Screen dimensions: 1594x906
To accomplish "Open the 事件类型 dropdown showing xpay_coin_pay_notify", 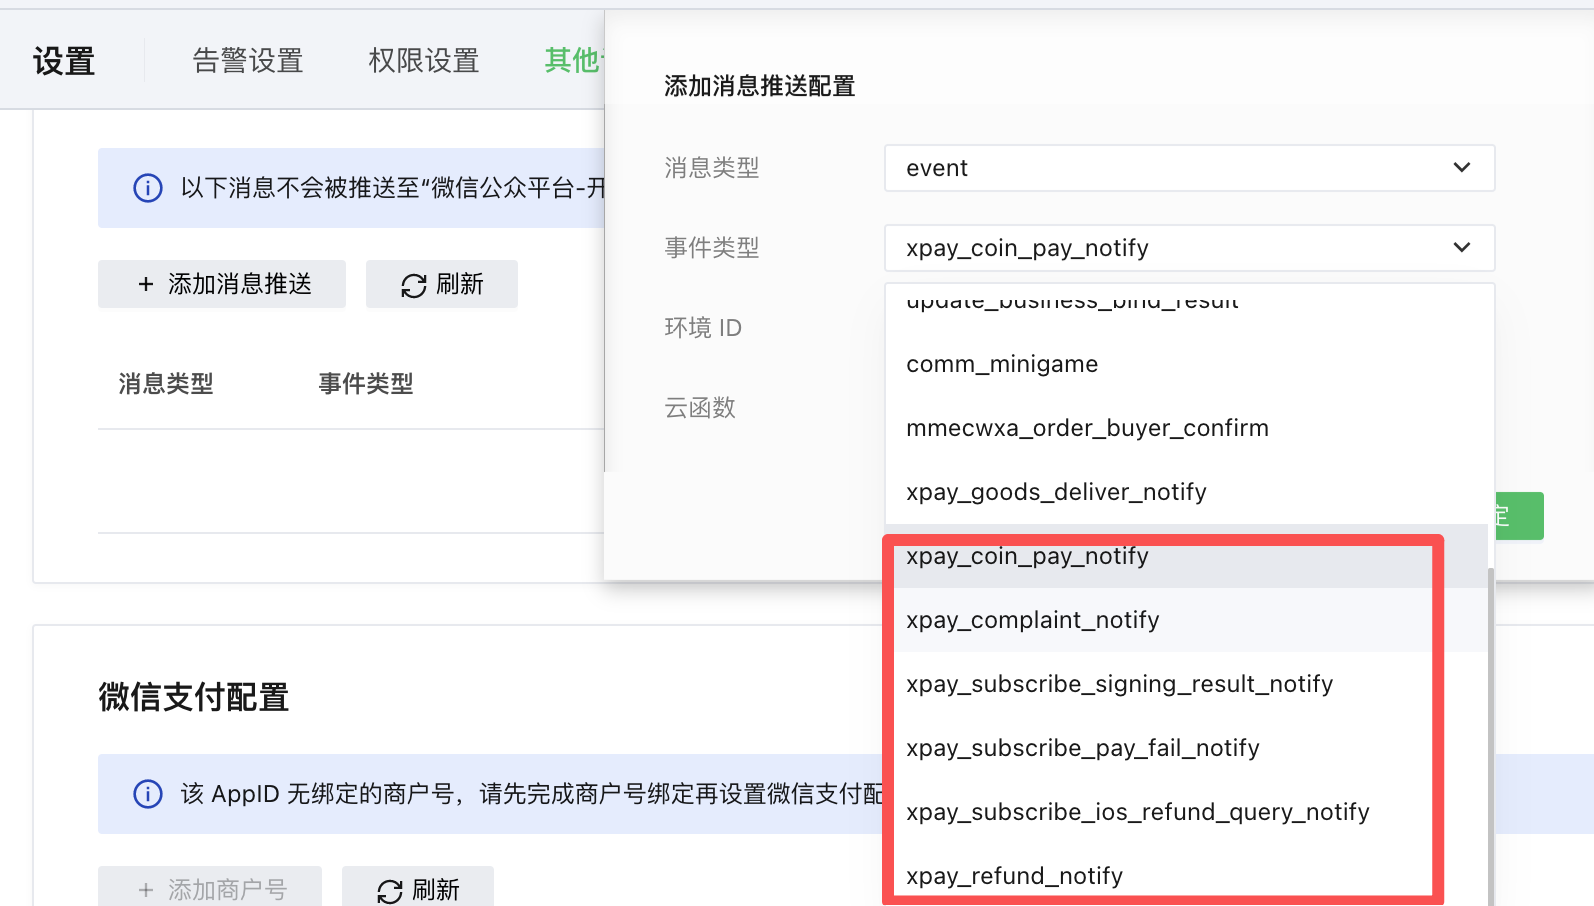I will [x=1190, y=248].
